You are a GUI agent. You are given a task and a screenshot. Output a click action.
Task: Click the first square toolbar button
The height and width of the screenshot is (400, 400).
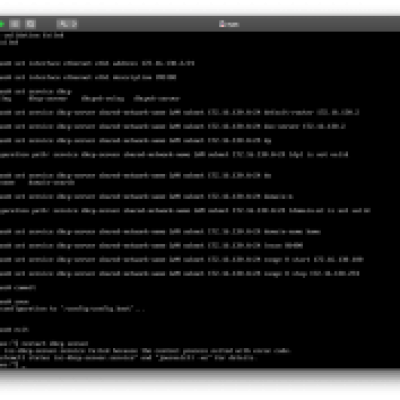point(15,24)
